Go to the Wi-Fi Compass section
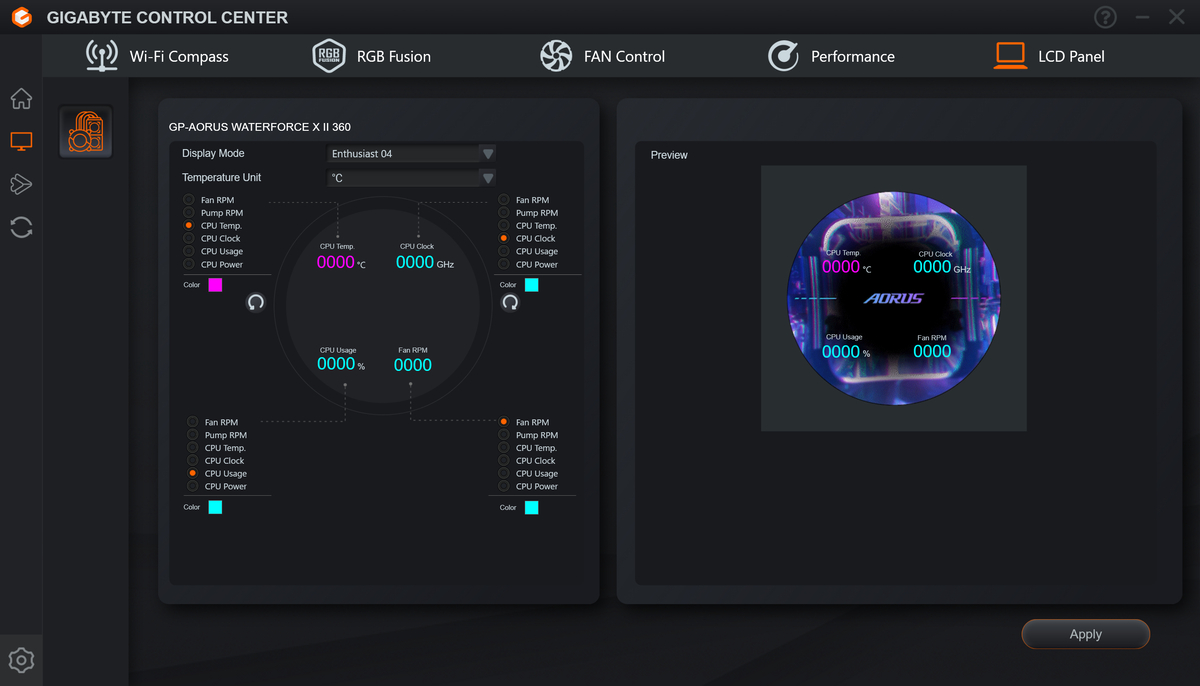Viewport: 1200px width, 686px height. point(157,56)
